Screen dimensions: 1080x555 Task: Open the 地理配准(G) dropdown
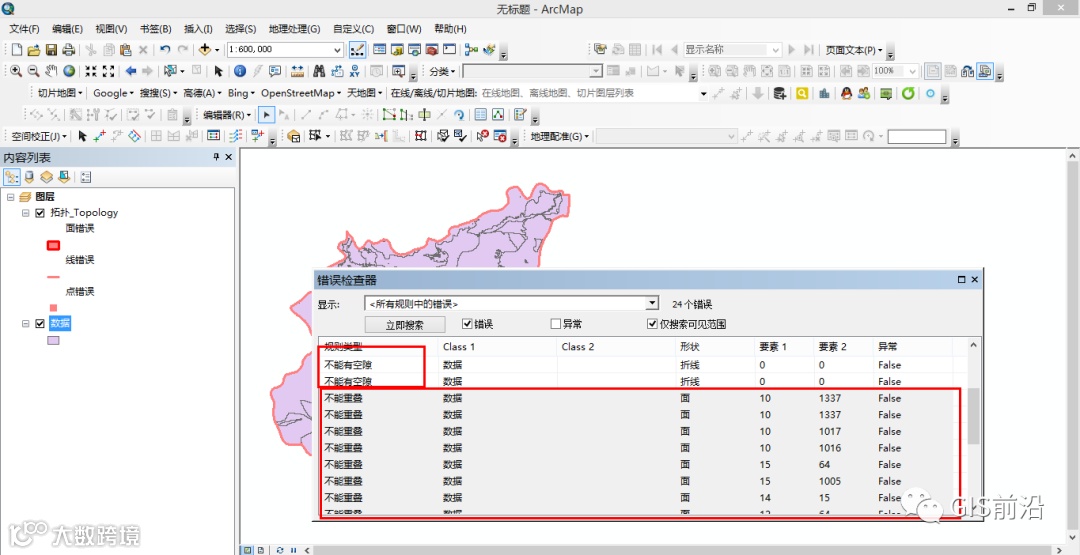559,136
